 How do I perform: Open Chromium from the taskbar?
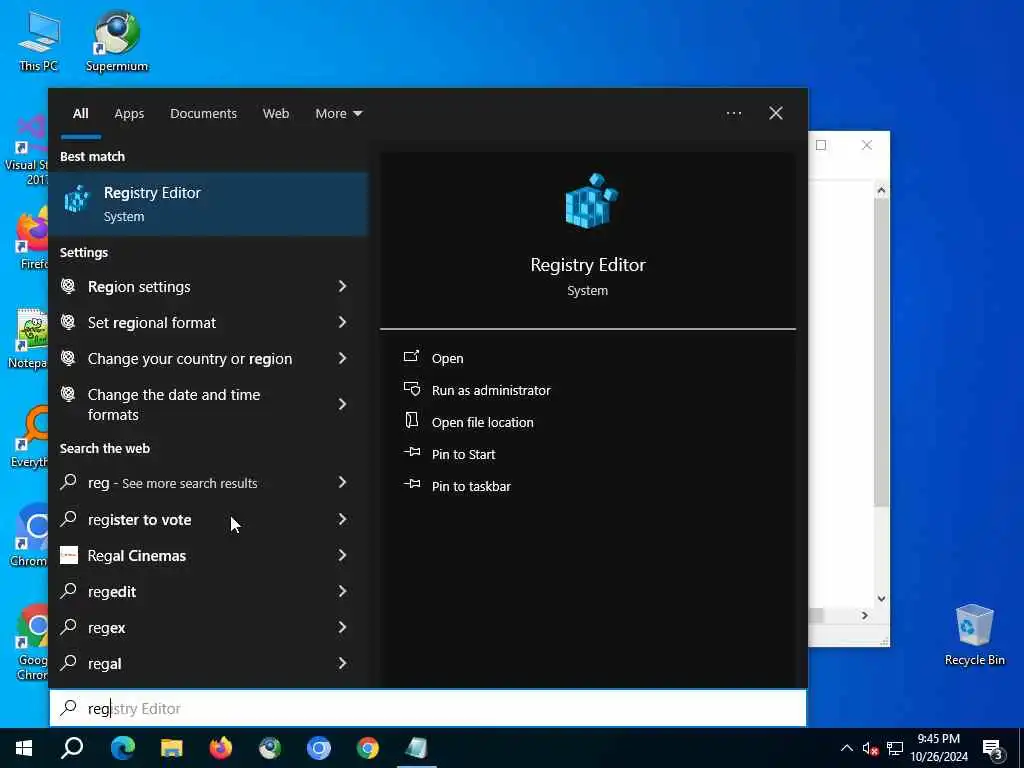click(x=319, y=748)
